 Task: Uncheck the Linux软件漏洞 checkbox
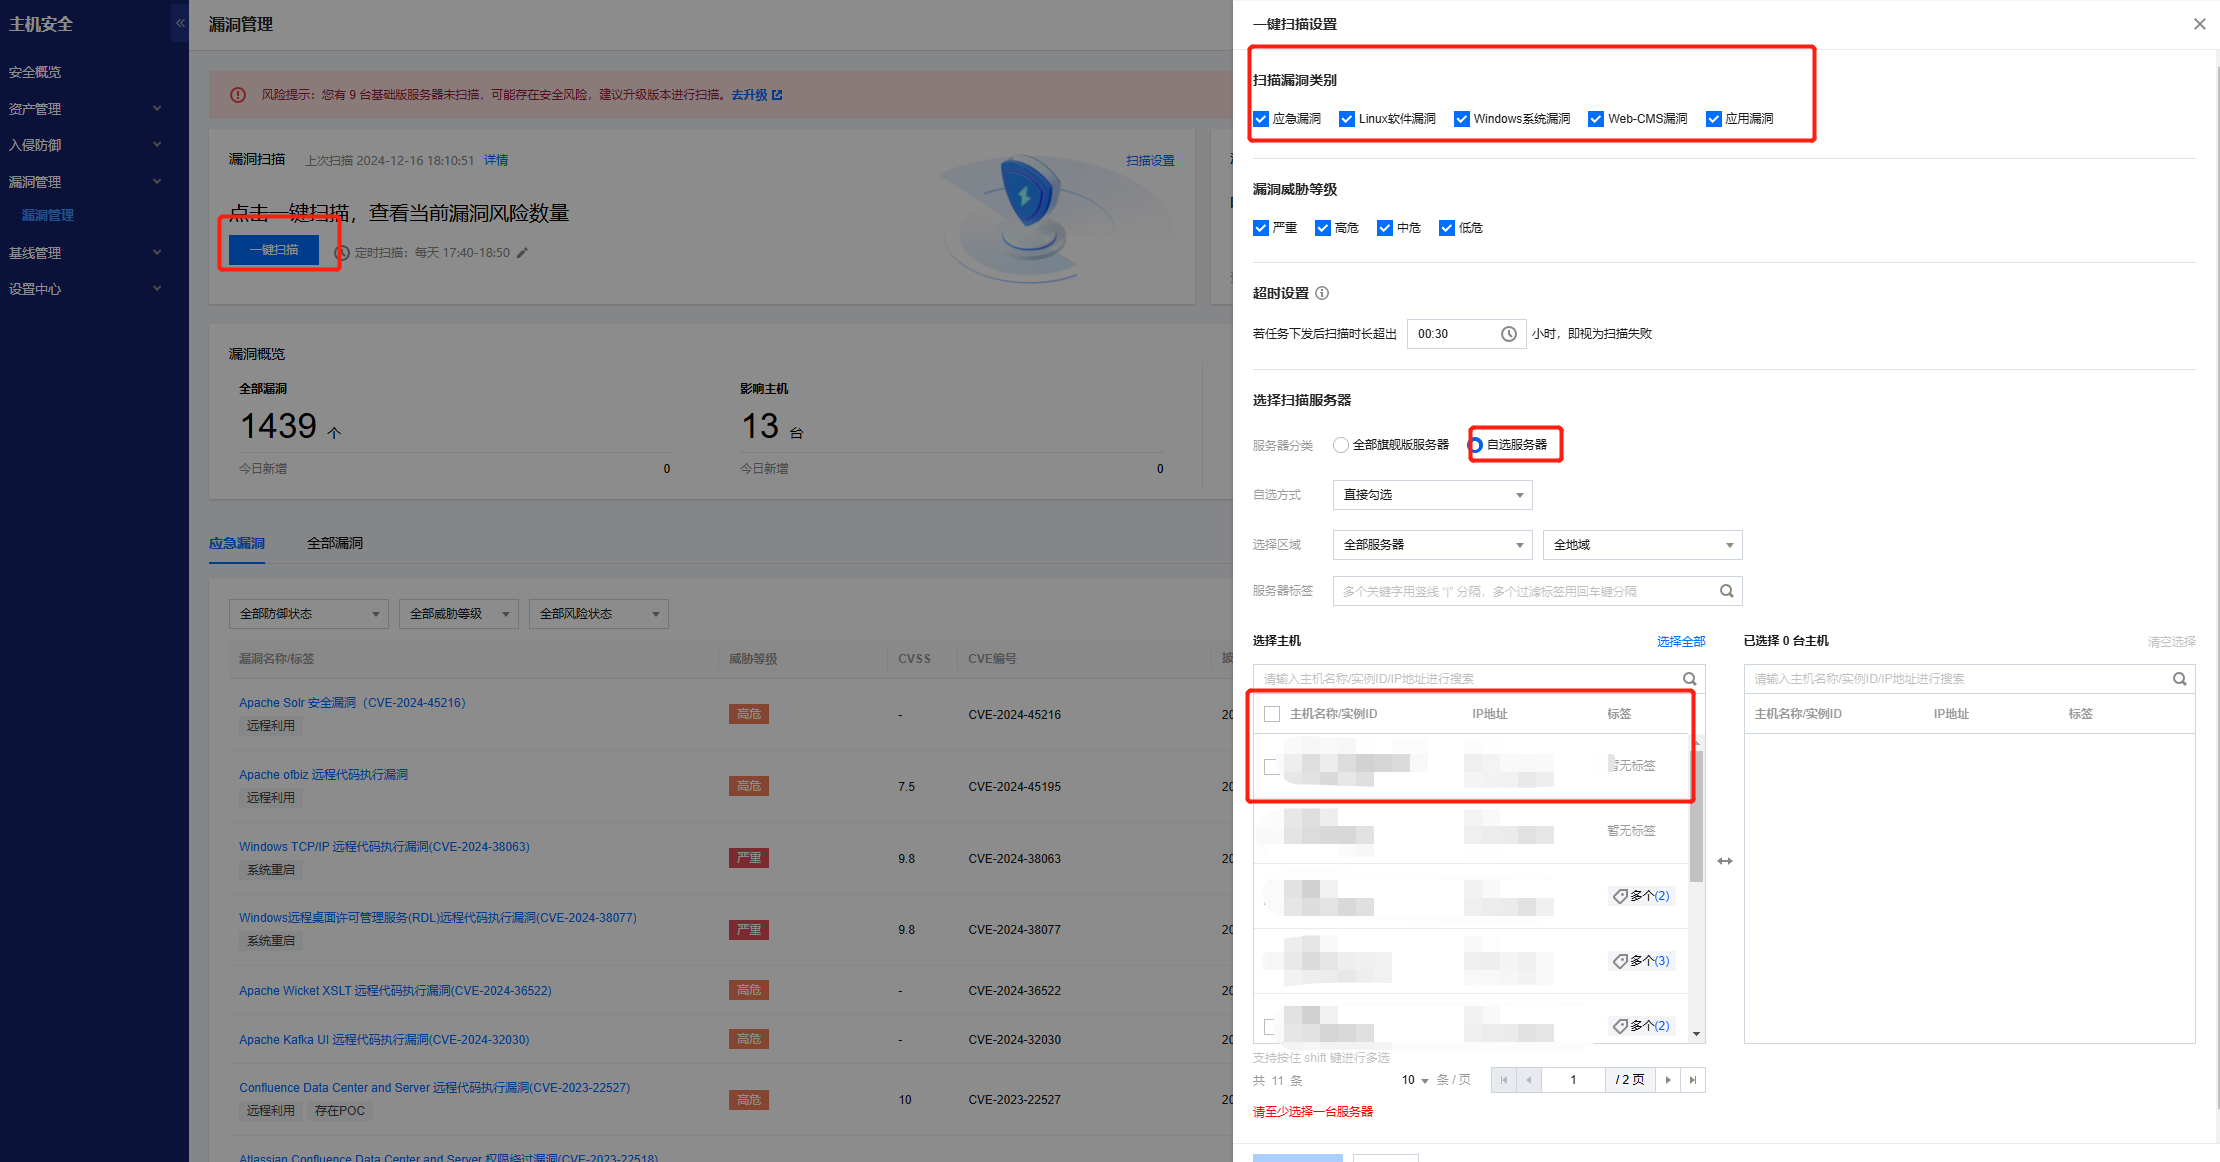click(x=1347, y=119)
